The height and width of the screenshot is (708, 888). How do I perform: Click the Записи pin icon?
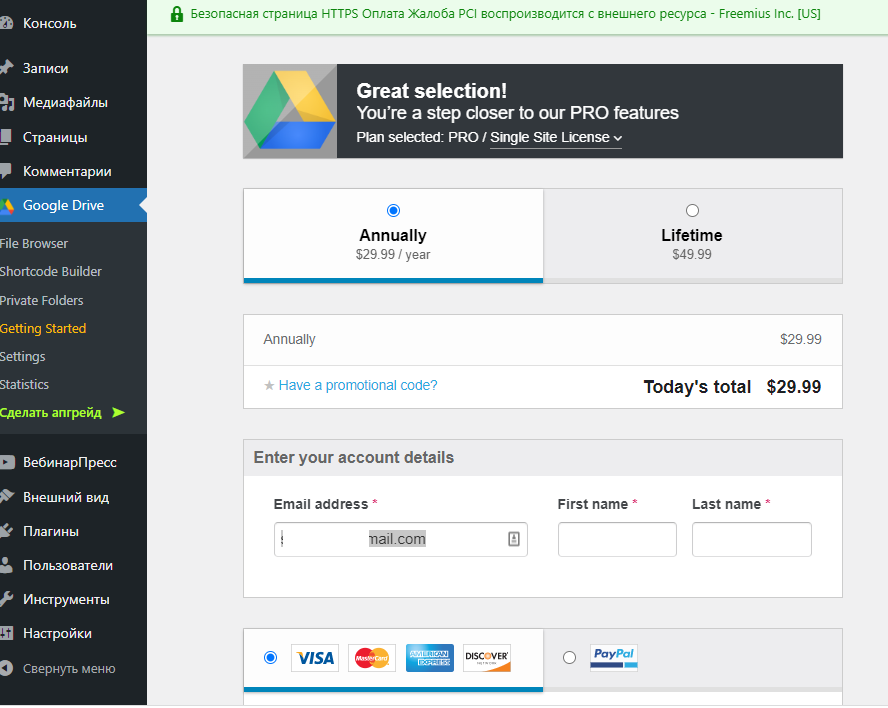[6, 68]
